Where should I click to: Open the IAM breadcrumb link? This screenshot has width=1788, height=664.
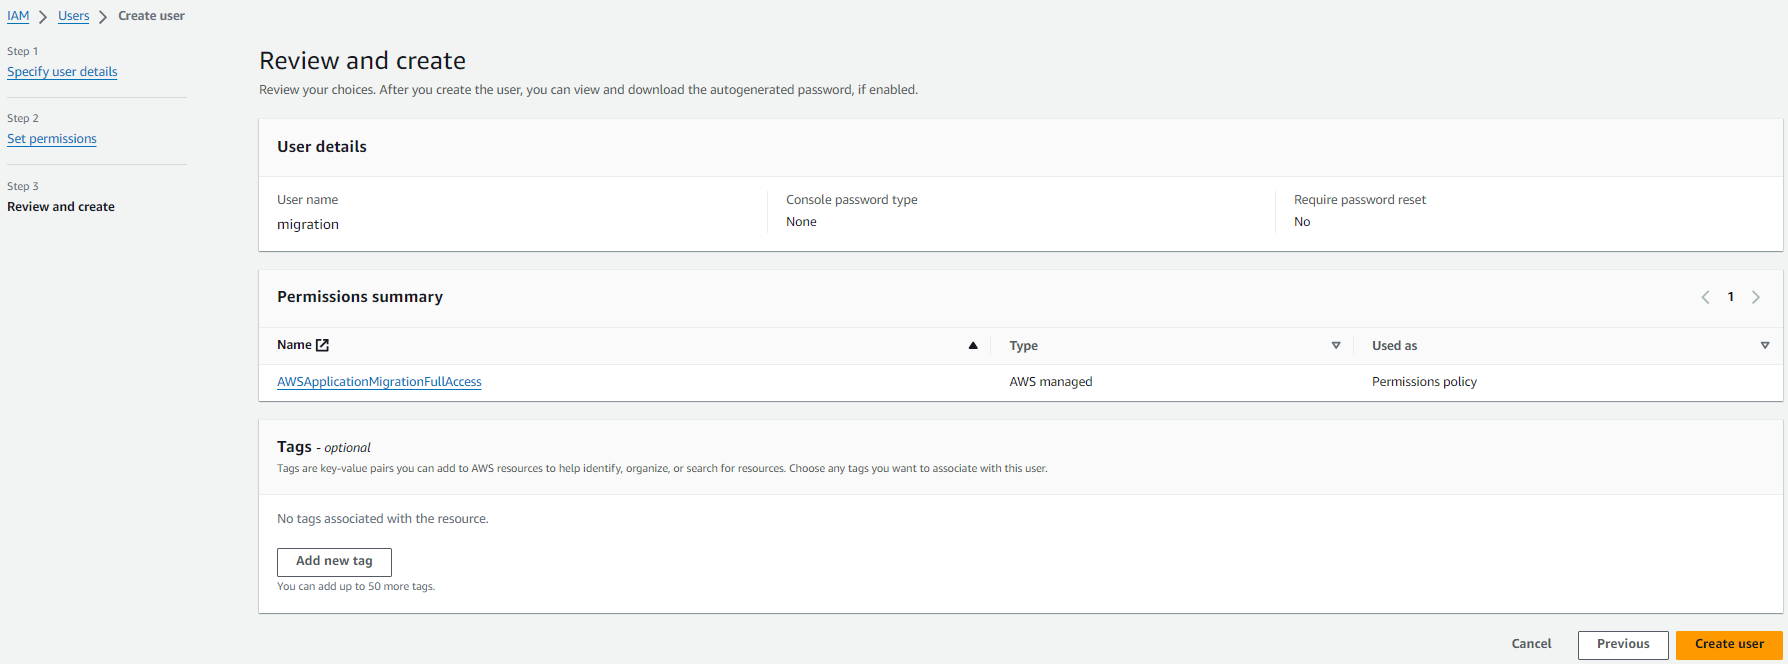(x=18, y=16)
